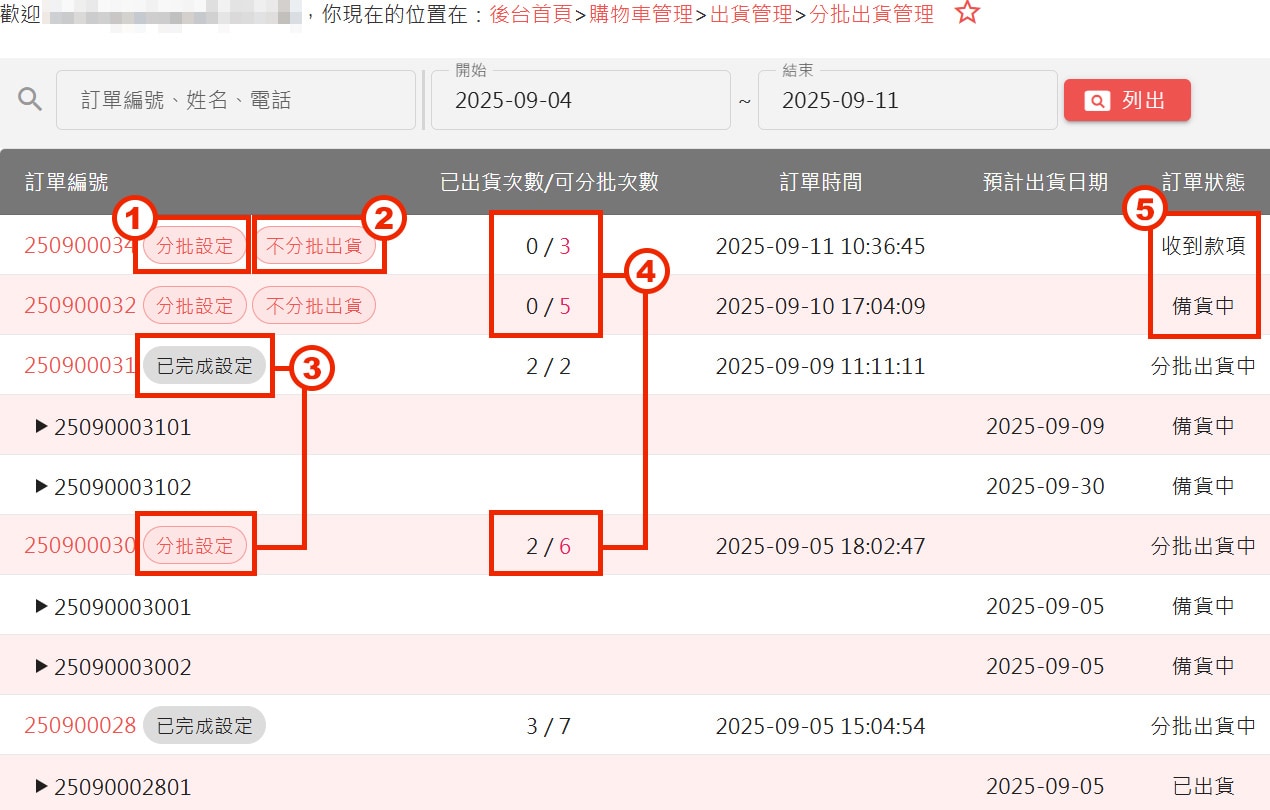The height and width of the screenshot is (810, 1270).
Task: Expand sub-order 25090003102 row arrow
Action: coord(41,486)
